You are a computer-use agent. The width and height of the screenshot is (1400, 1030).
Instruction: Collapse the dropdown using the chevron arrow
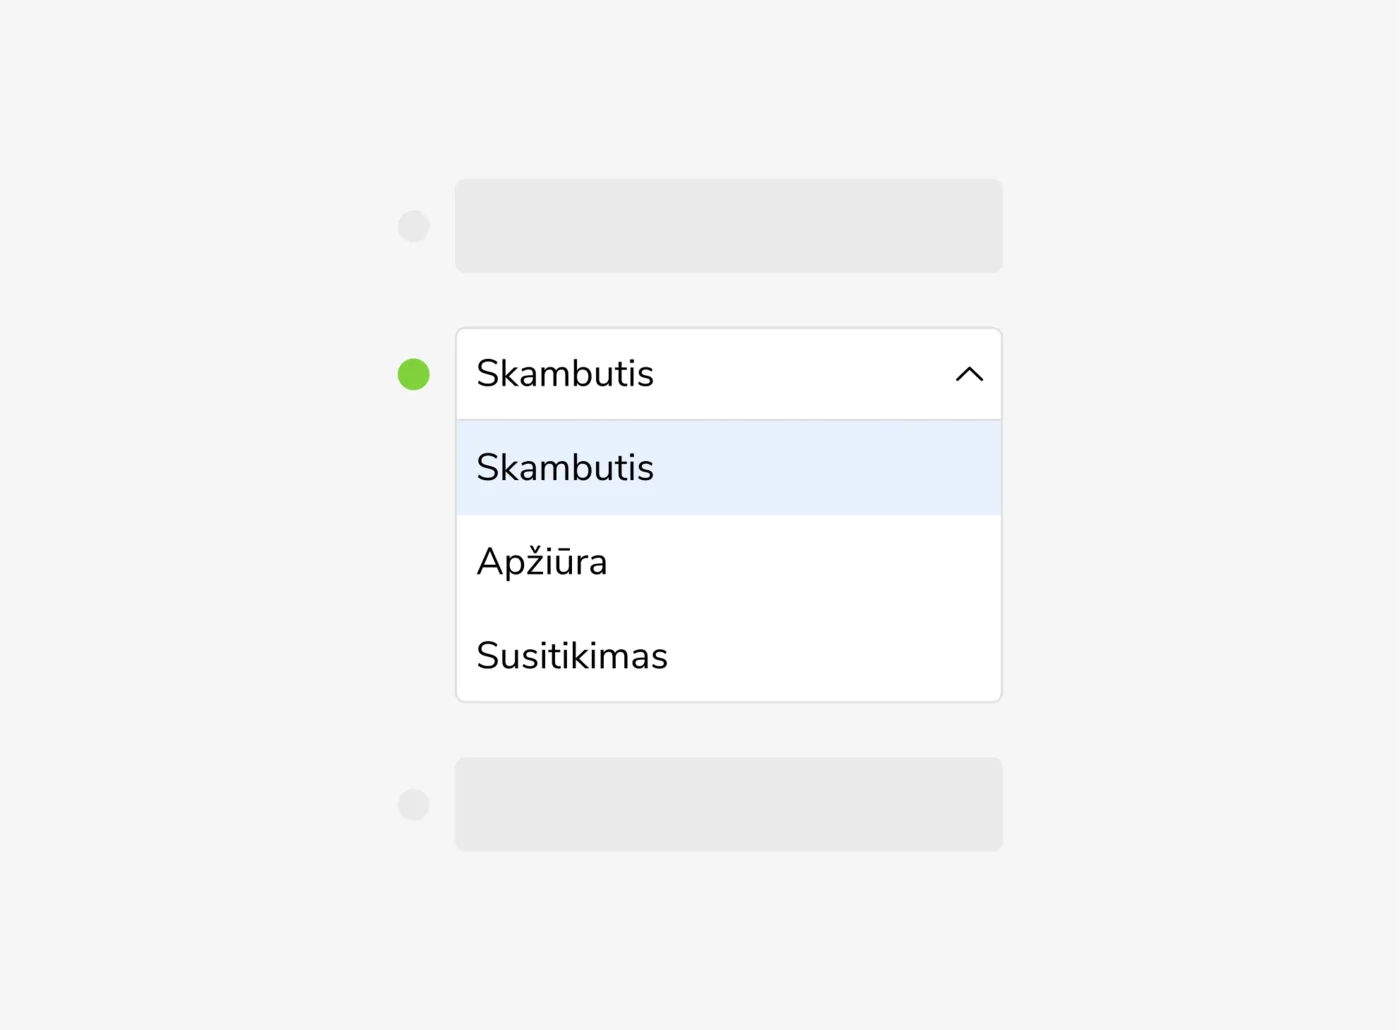(x=969, y=374)
